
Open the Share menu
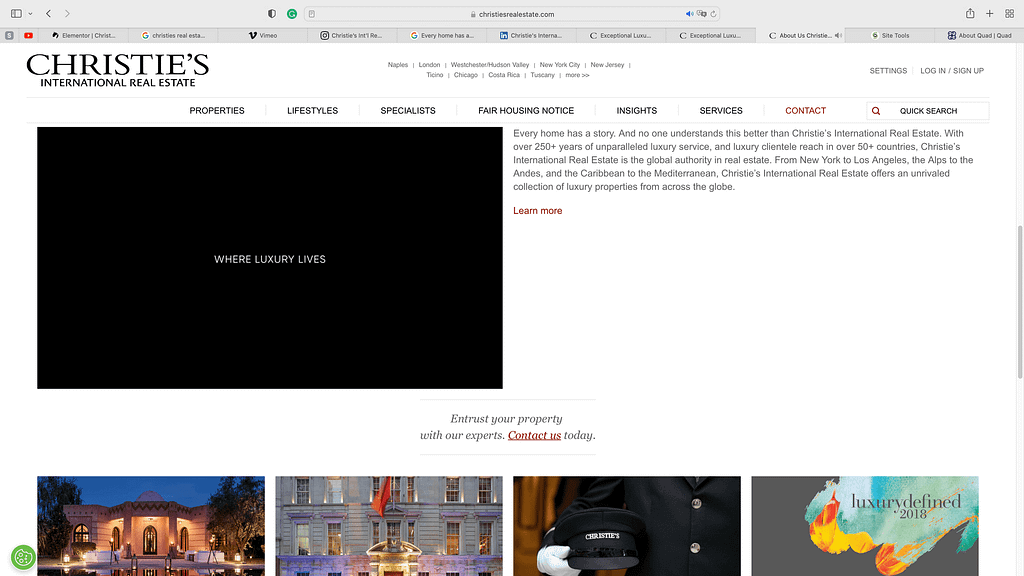click(x=970, y=14)
